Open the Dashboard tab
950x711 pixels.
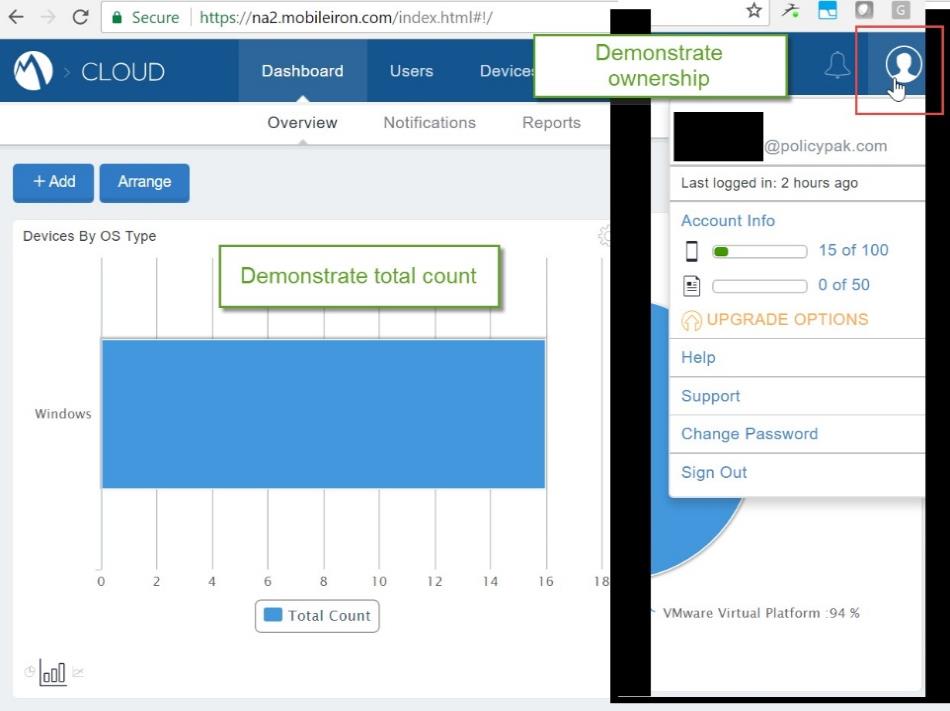302,71
